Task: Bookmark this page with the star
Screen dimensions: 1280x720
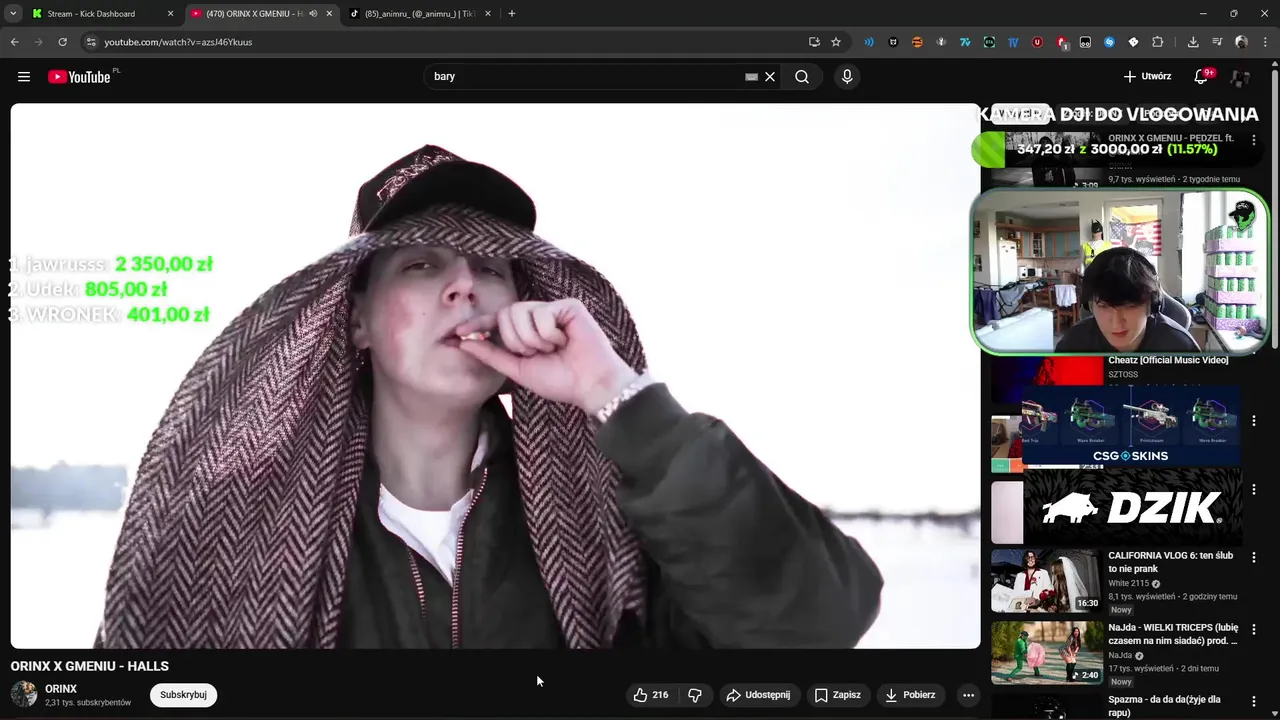Action: coord(836,42)
